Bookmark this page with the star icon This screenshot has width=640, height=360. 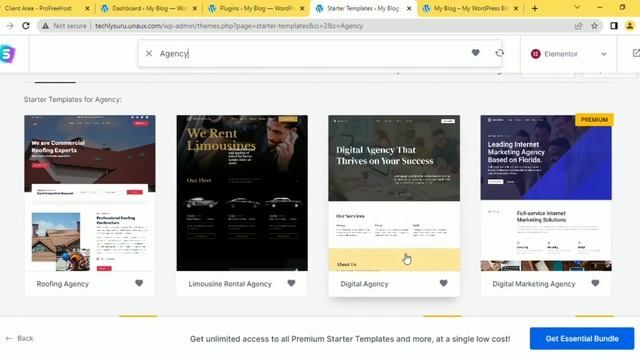coord(594,26)
